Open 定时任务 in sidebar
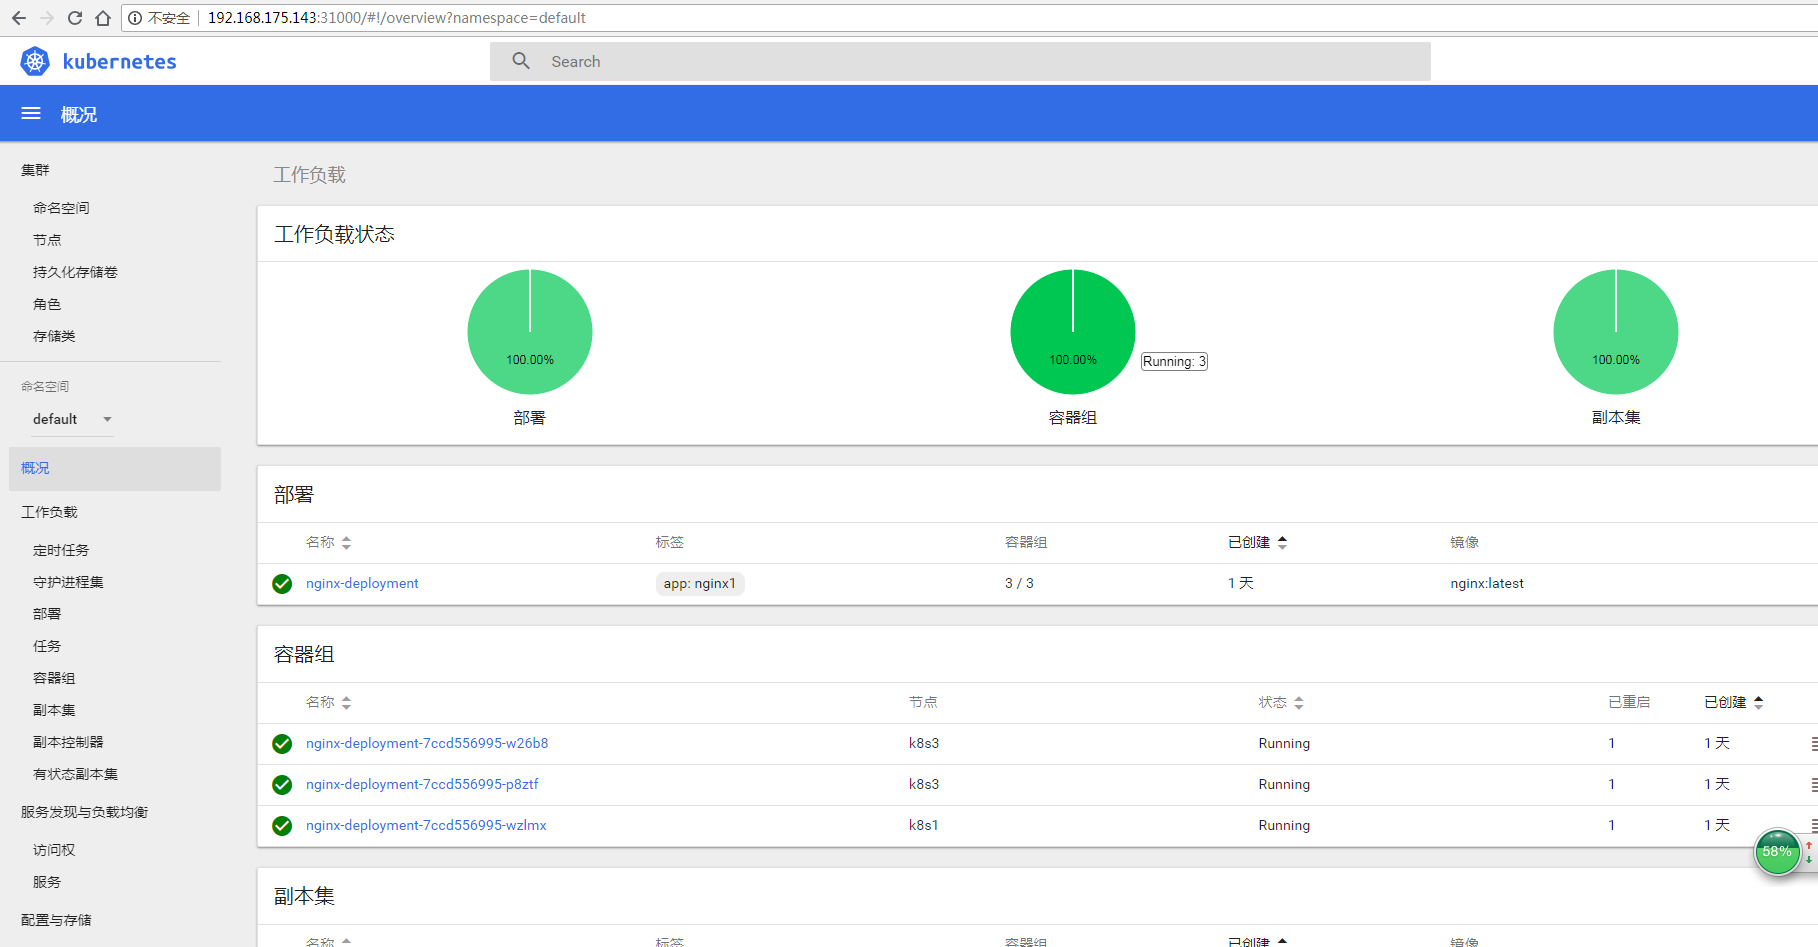Image resolution: width=1818 pixels, height=947 pixels. 61,550
